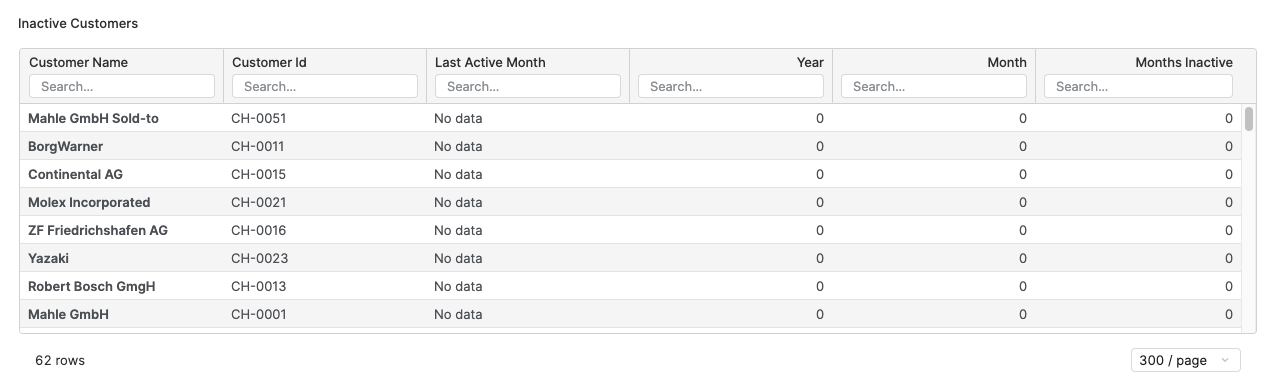Click Month value in Robert Bosch GmgH row

[x=1023, y=286]
